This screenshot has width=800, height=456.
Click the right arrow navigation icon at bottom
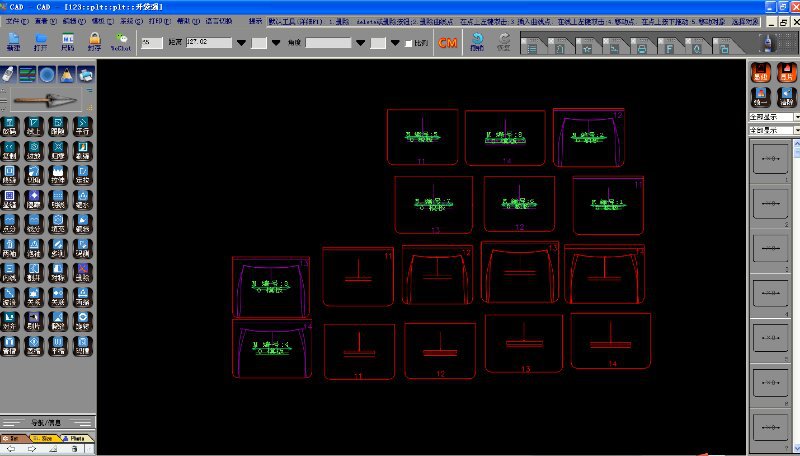pyautogui.click(x=32, y=449)
